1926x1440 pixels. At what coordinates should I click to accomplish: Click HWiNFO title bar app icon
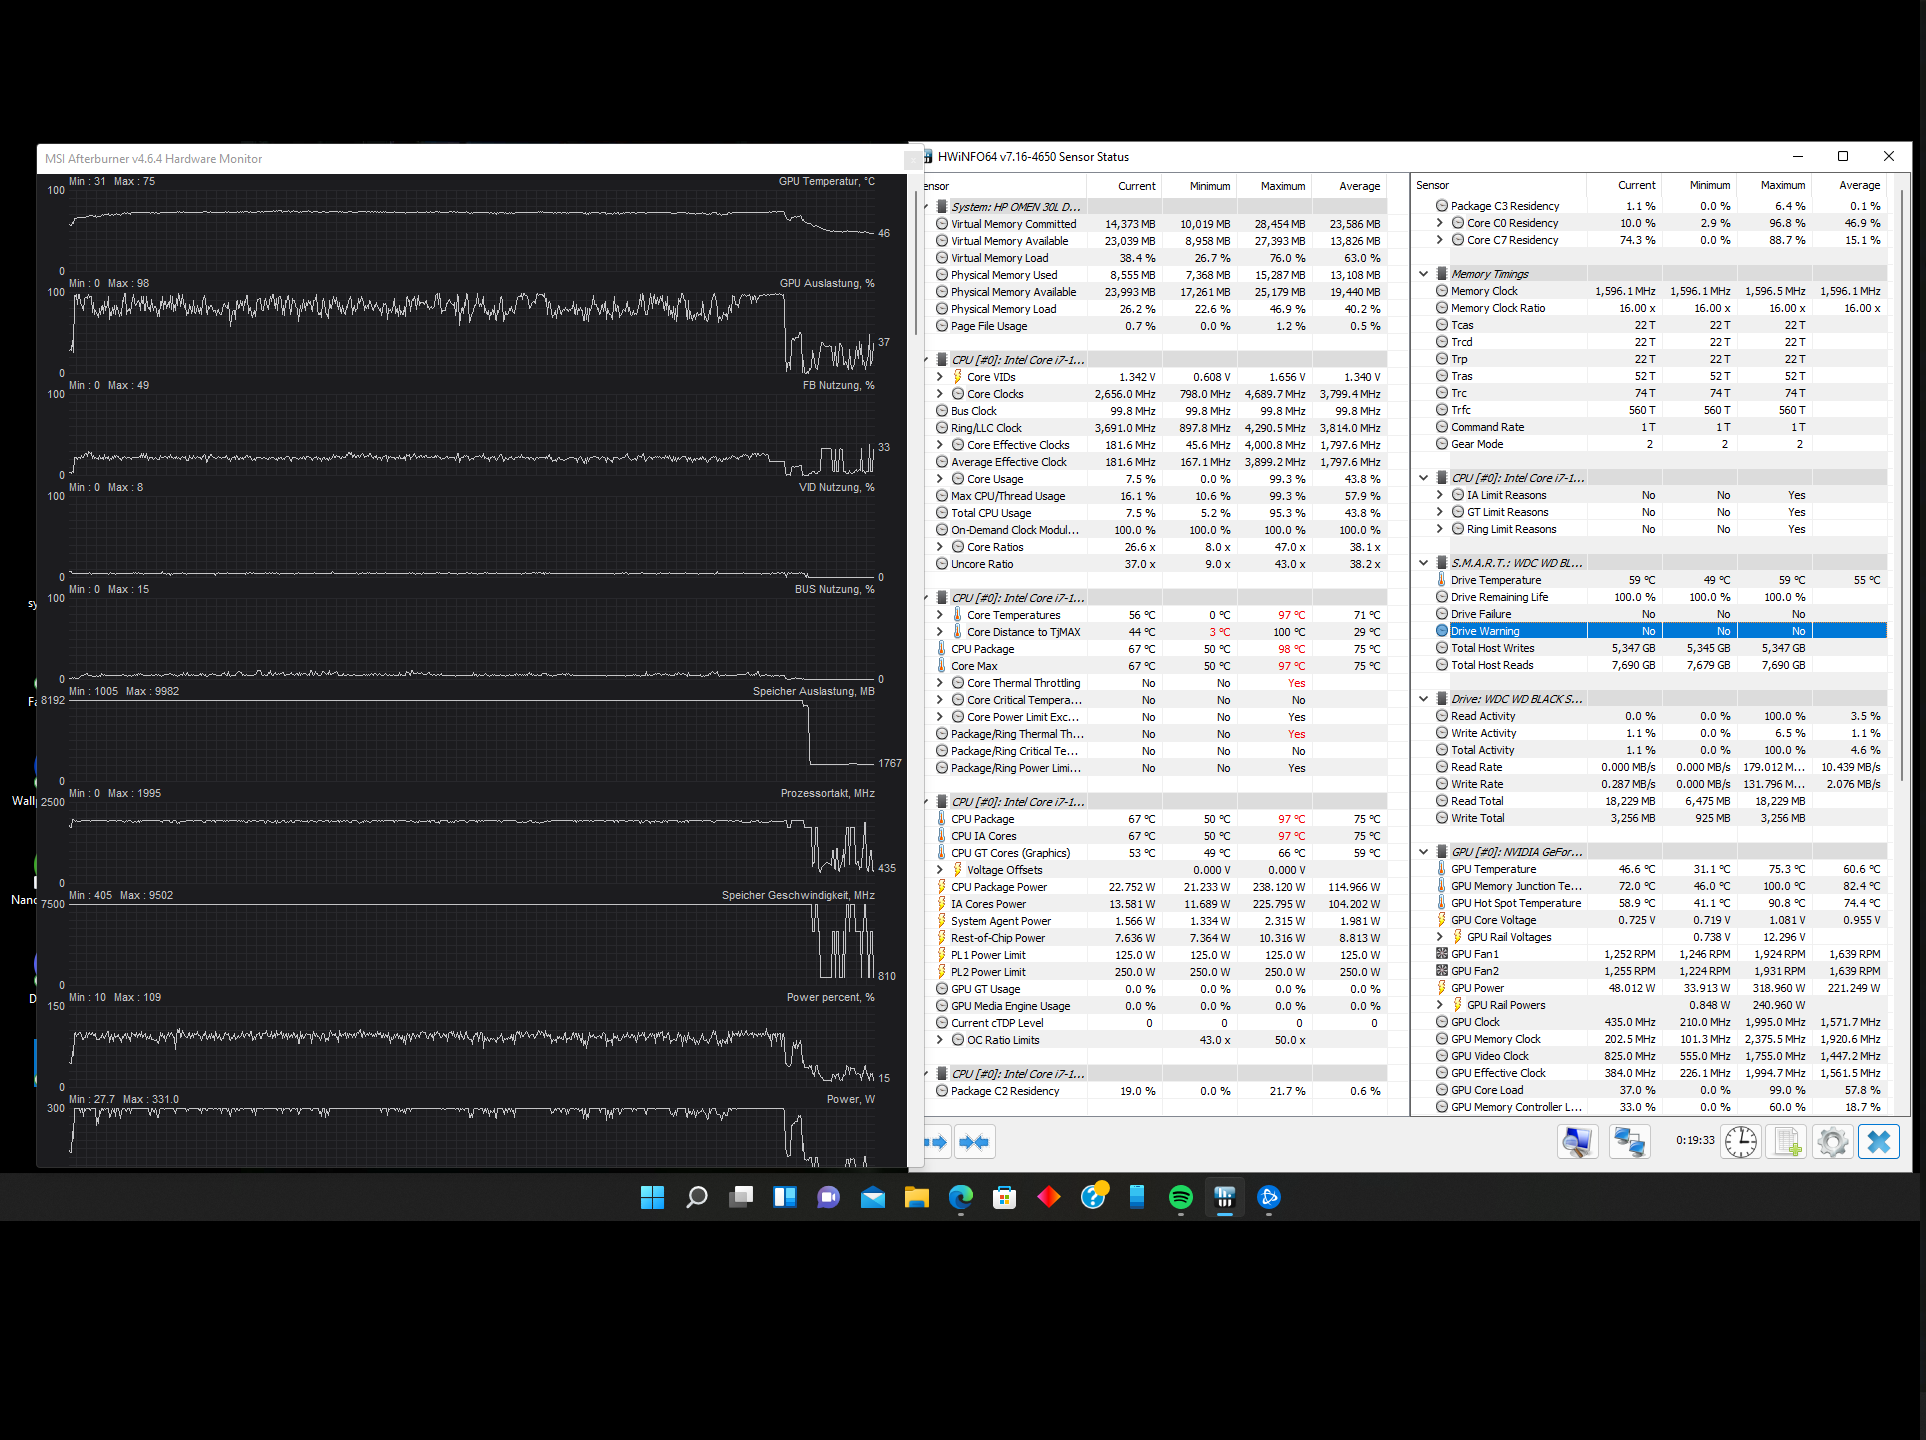927,157
